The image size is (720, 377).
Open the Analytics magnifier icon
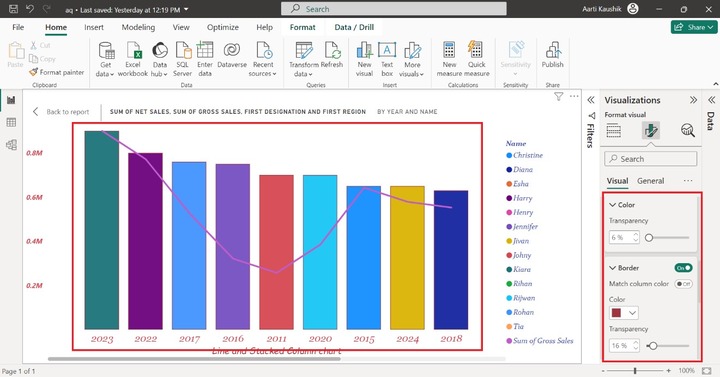(687, 131)
